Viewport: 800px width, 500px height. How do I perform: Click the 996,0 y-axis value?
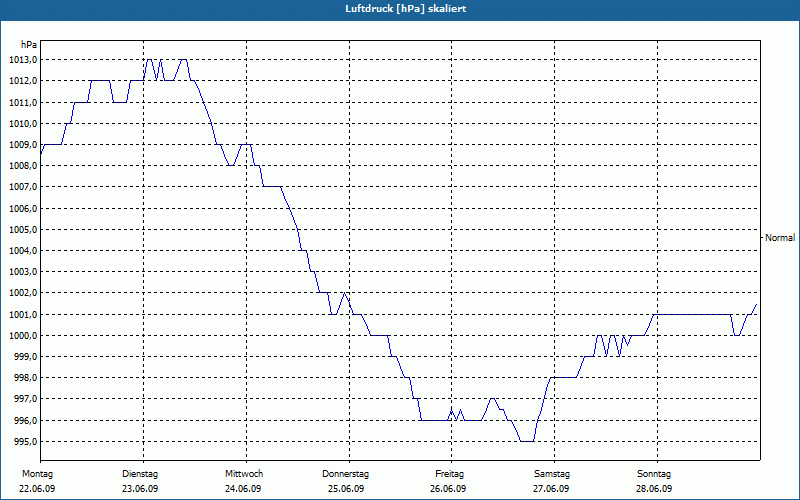coord(26,421)
